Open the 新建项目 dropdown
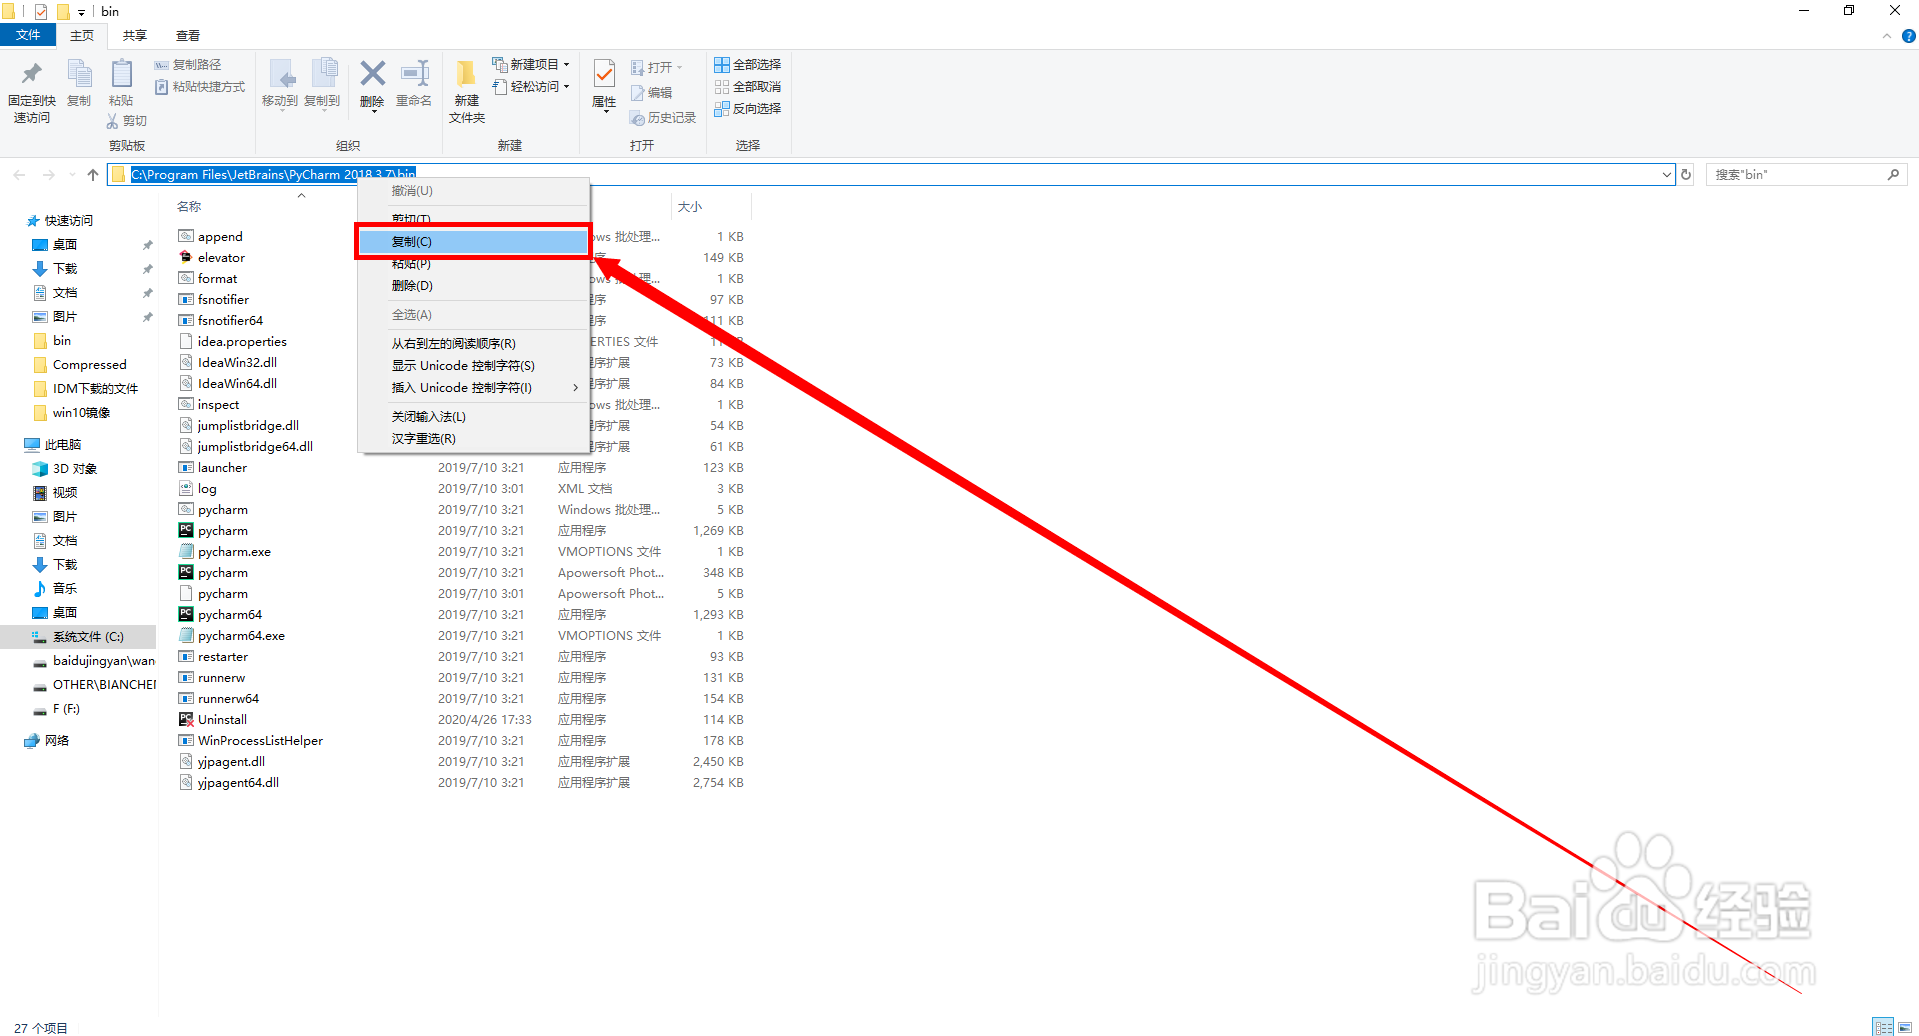This screenshot has height=1036, width=1919. pos(529,63)
